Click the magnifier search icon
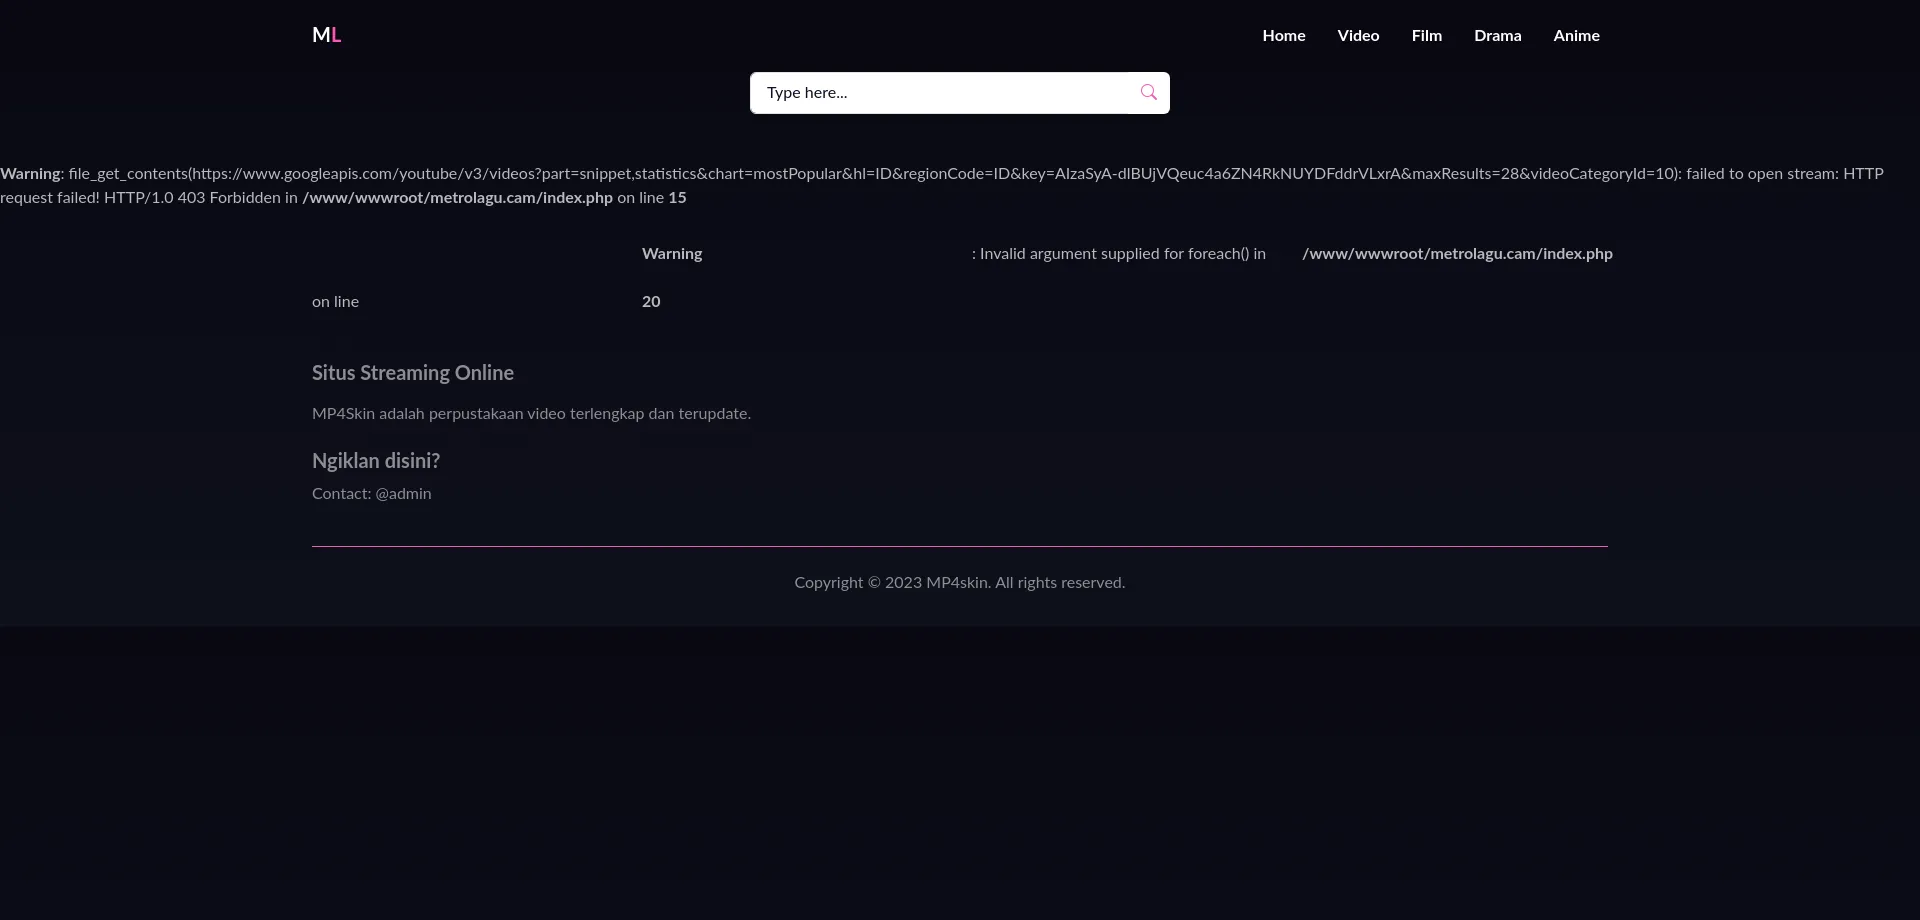1920x920 pixels. tap(1148, 93)
